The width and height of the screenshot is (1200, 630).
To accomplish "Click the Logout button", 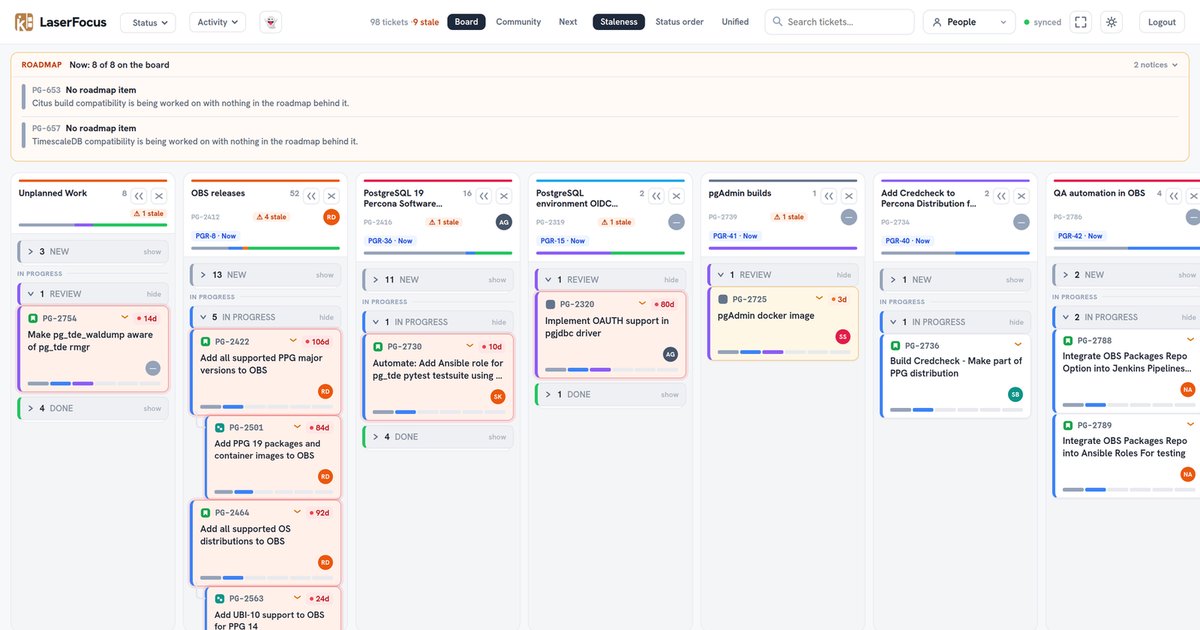I will pyautogui.click(x=1162, y=22).
